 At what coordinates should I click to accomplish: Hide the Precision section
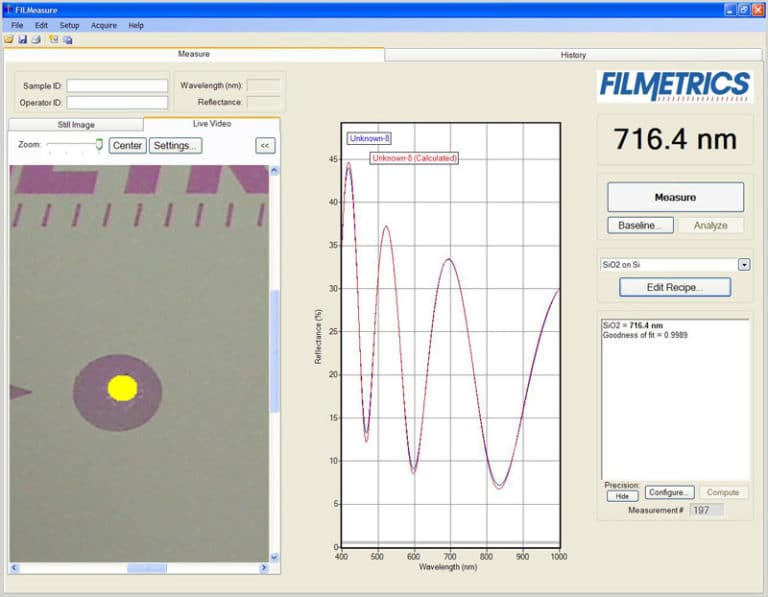pyautogui.click(x=621, y=496)
